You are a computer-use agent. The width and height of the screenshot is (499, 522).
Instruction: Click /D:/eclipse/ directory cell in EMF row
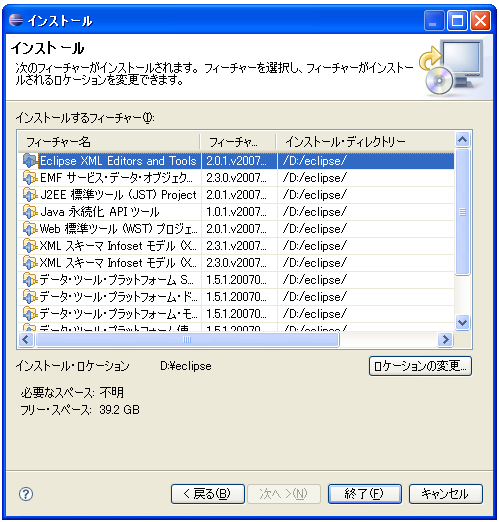pos(366,178)
